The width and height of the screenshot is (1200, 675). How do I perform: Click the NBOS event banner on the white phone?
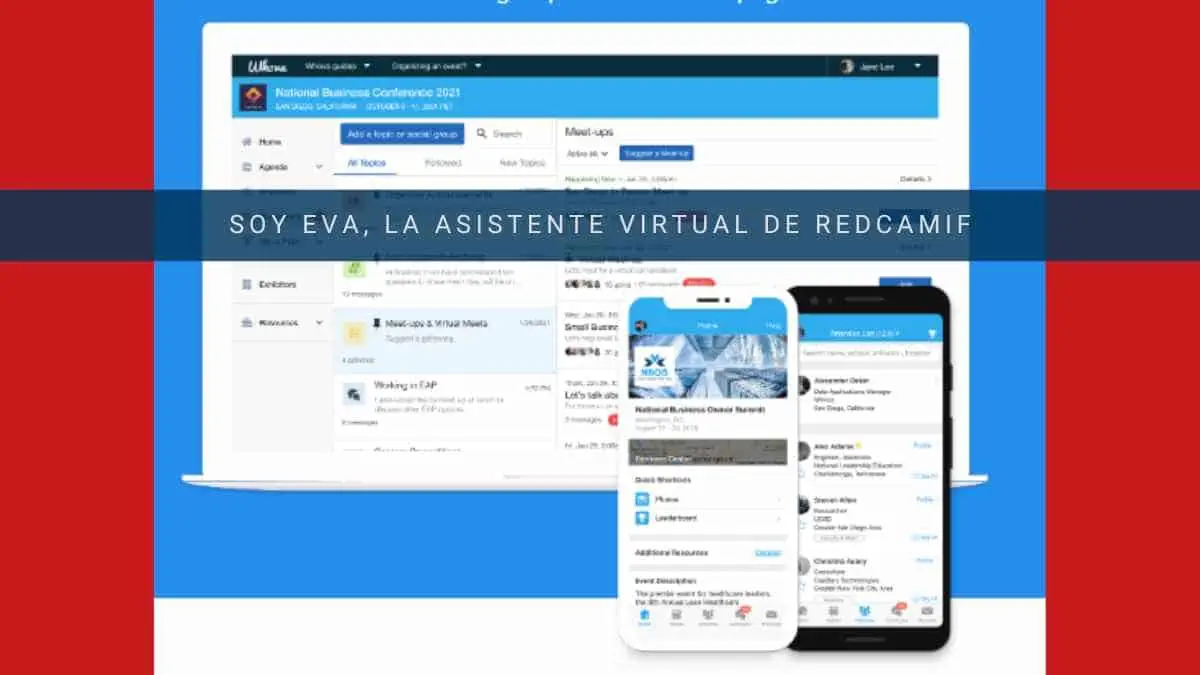coord(707,365)
